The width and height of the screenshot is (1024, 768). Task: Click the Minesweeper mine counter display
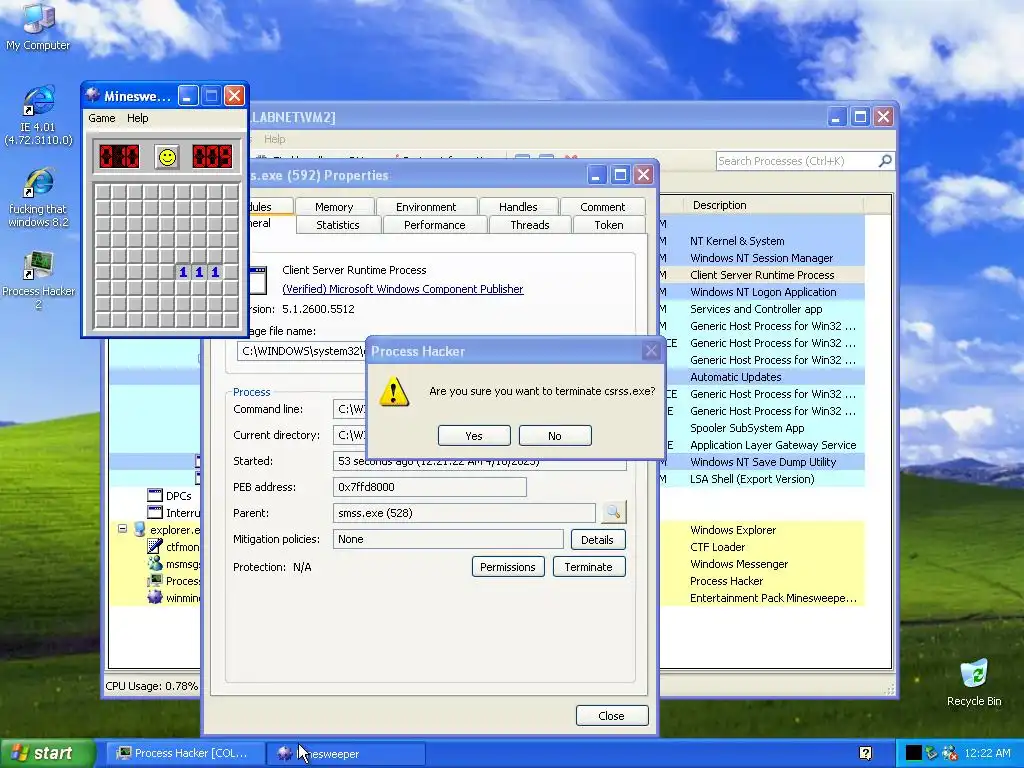pos(119,157)
